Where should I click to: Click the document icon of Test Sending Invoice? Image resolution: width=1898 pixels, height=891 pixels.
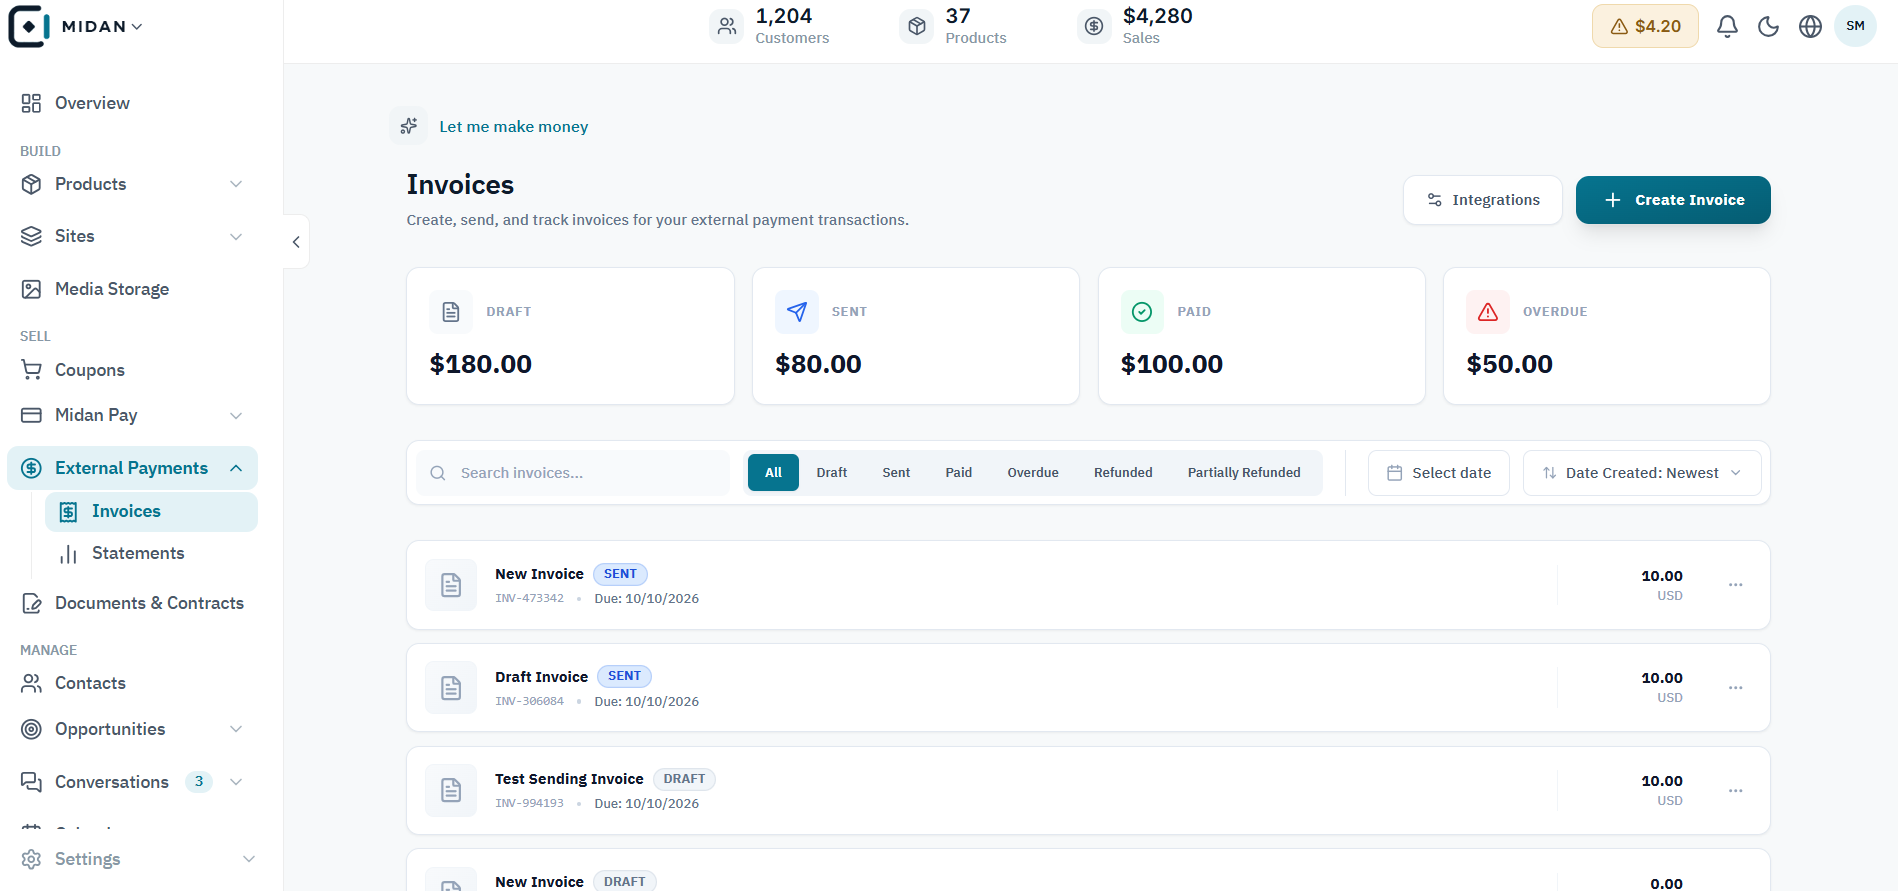[451, 790]
